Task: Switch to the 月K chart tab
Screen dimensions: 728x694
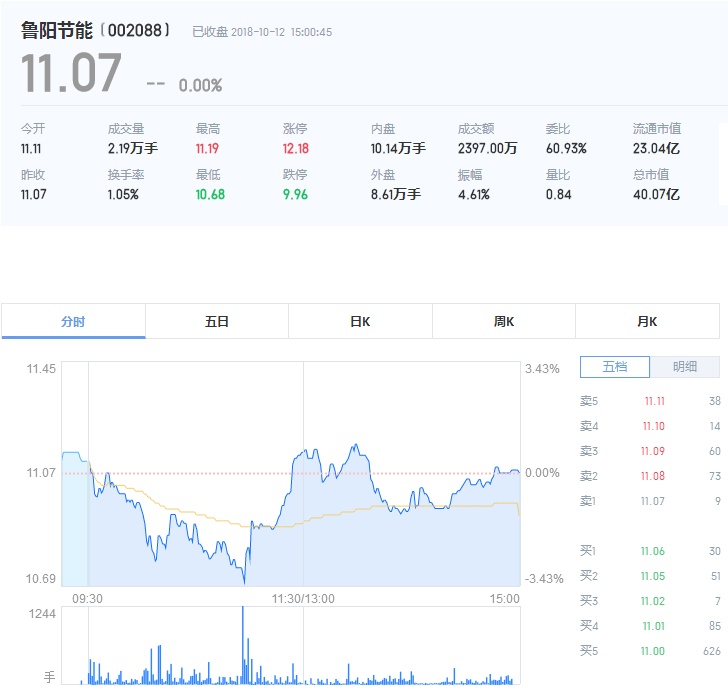Action: pyautogui.click(x=647, y=322)
